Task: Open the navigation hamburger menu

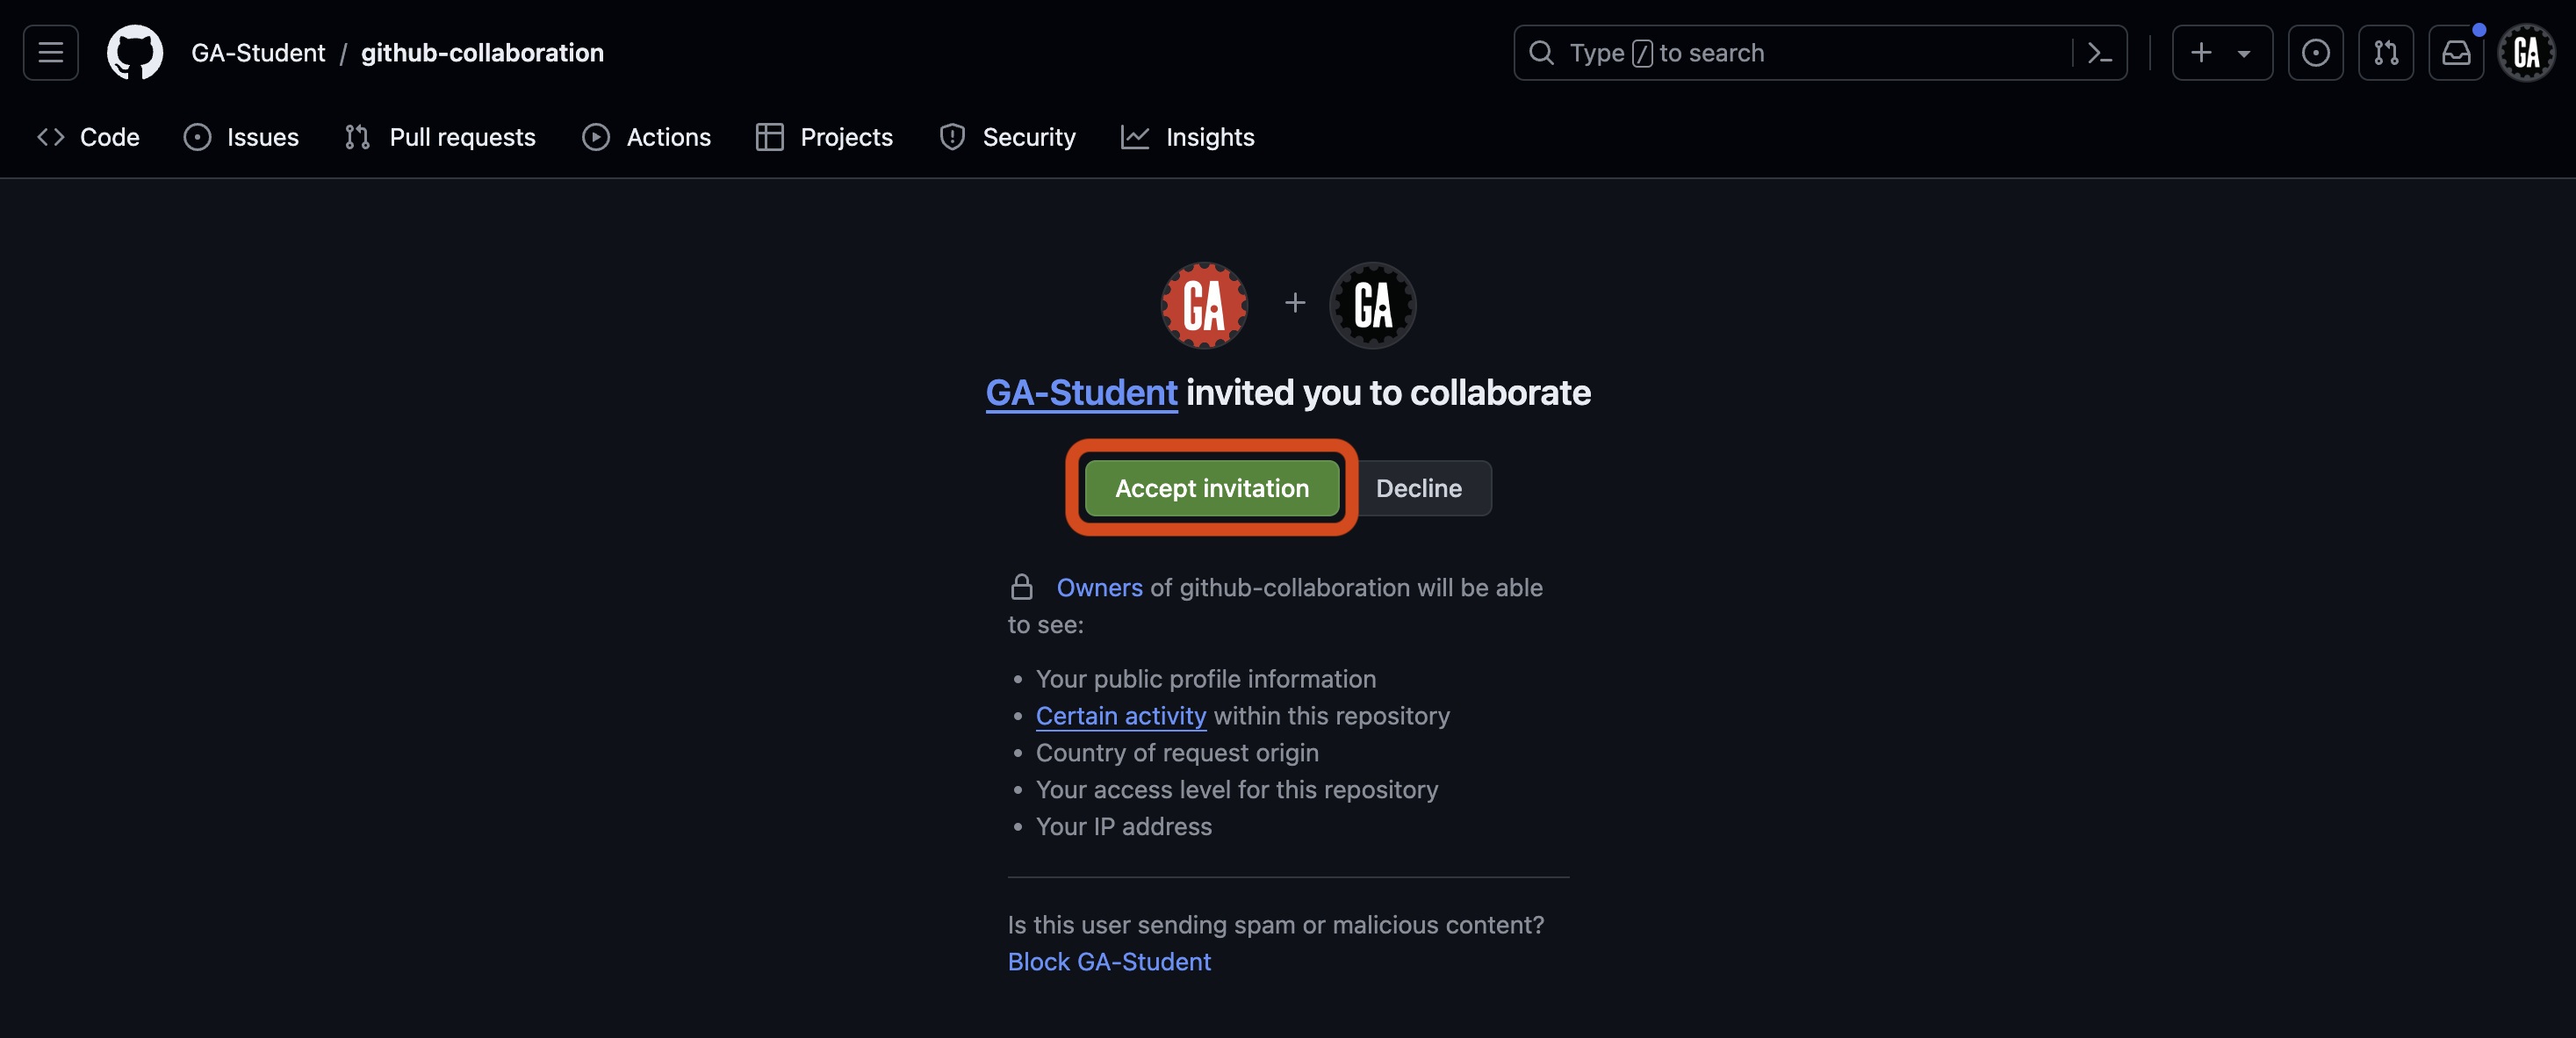Action: pos(49,52)
